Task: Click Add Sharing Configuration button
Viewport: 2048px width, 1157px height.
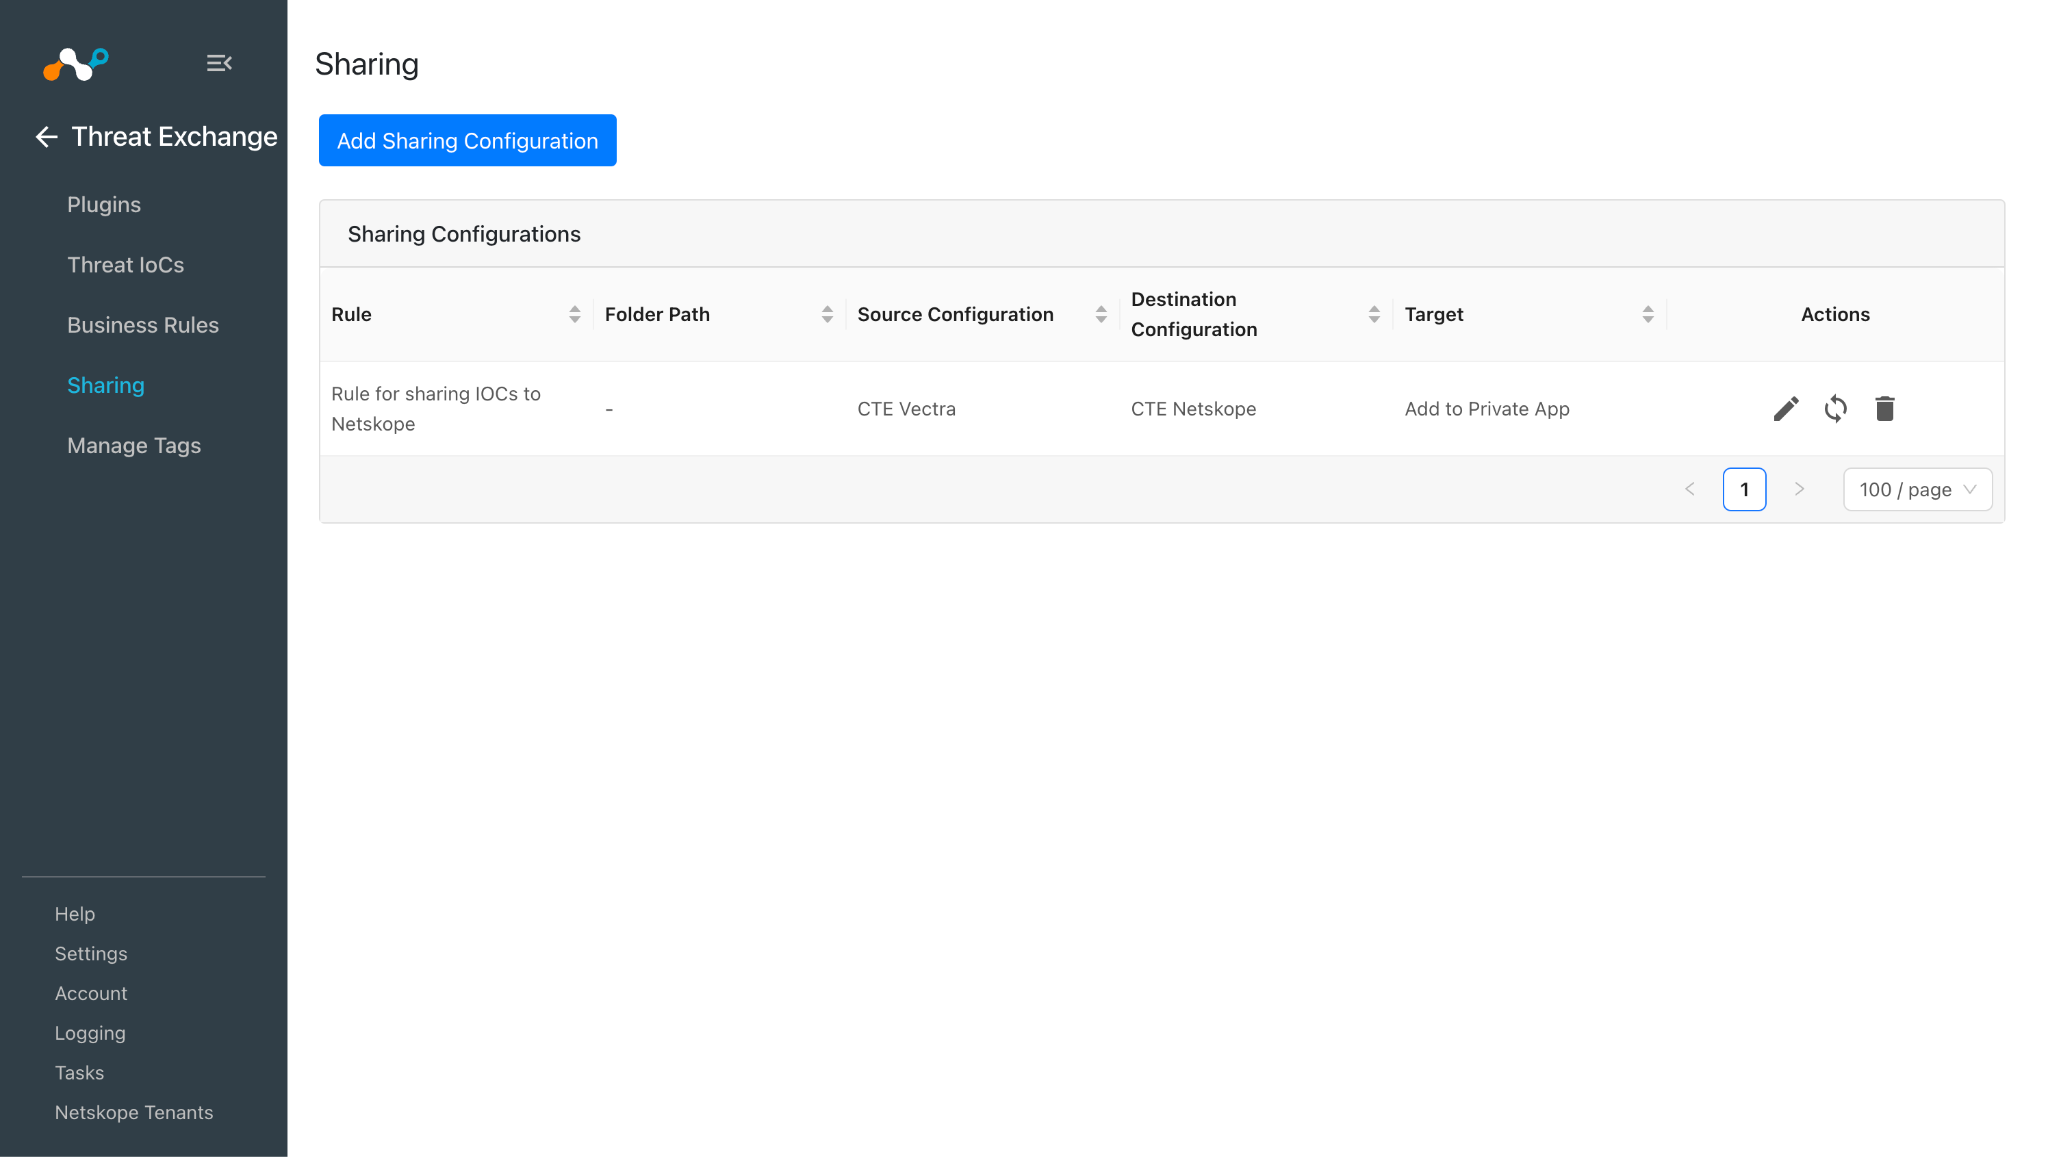Action: coord(468,140)
